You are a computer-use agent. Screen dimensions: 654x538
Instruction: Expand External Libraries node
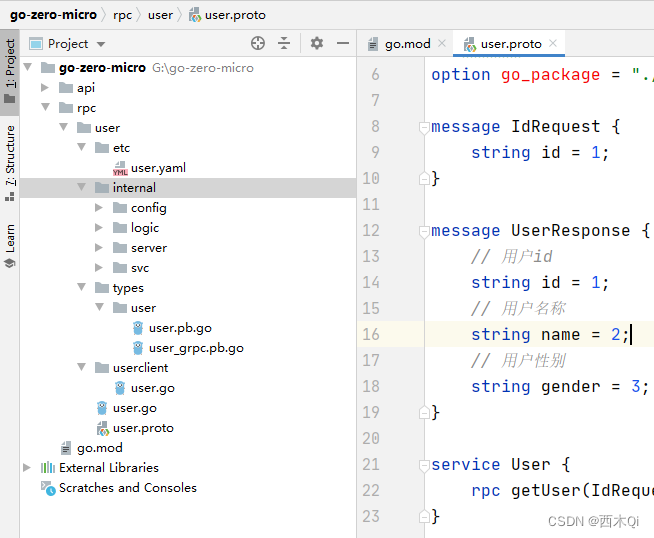point(27,468)
